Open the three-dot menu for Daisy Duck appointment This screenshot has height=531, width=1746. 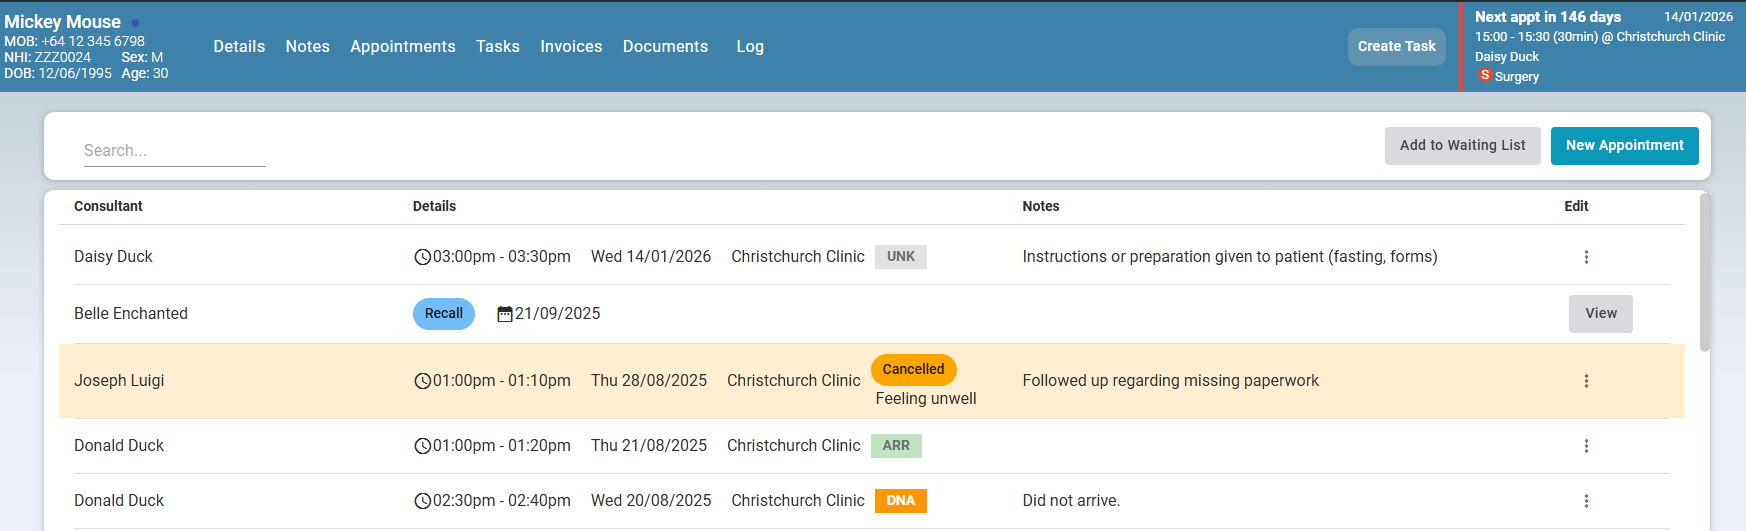tap(1586, 257)
